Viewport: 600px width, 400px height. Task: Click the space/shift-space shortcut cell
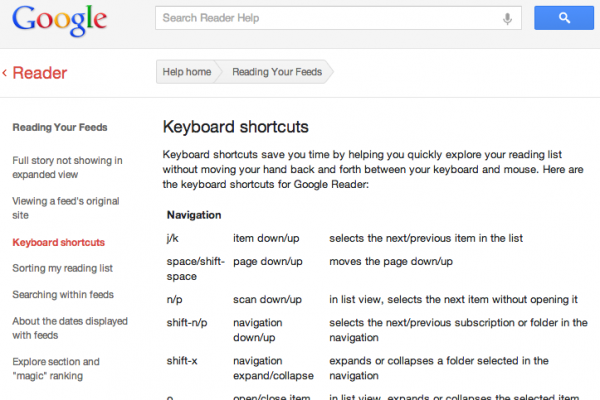[x=196, y=269]
